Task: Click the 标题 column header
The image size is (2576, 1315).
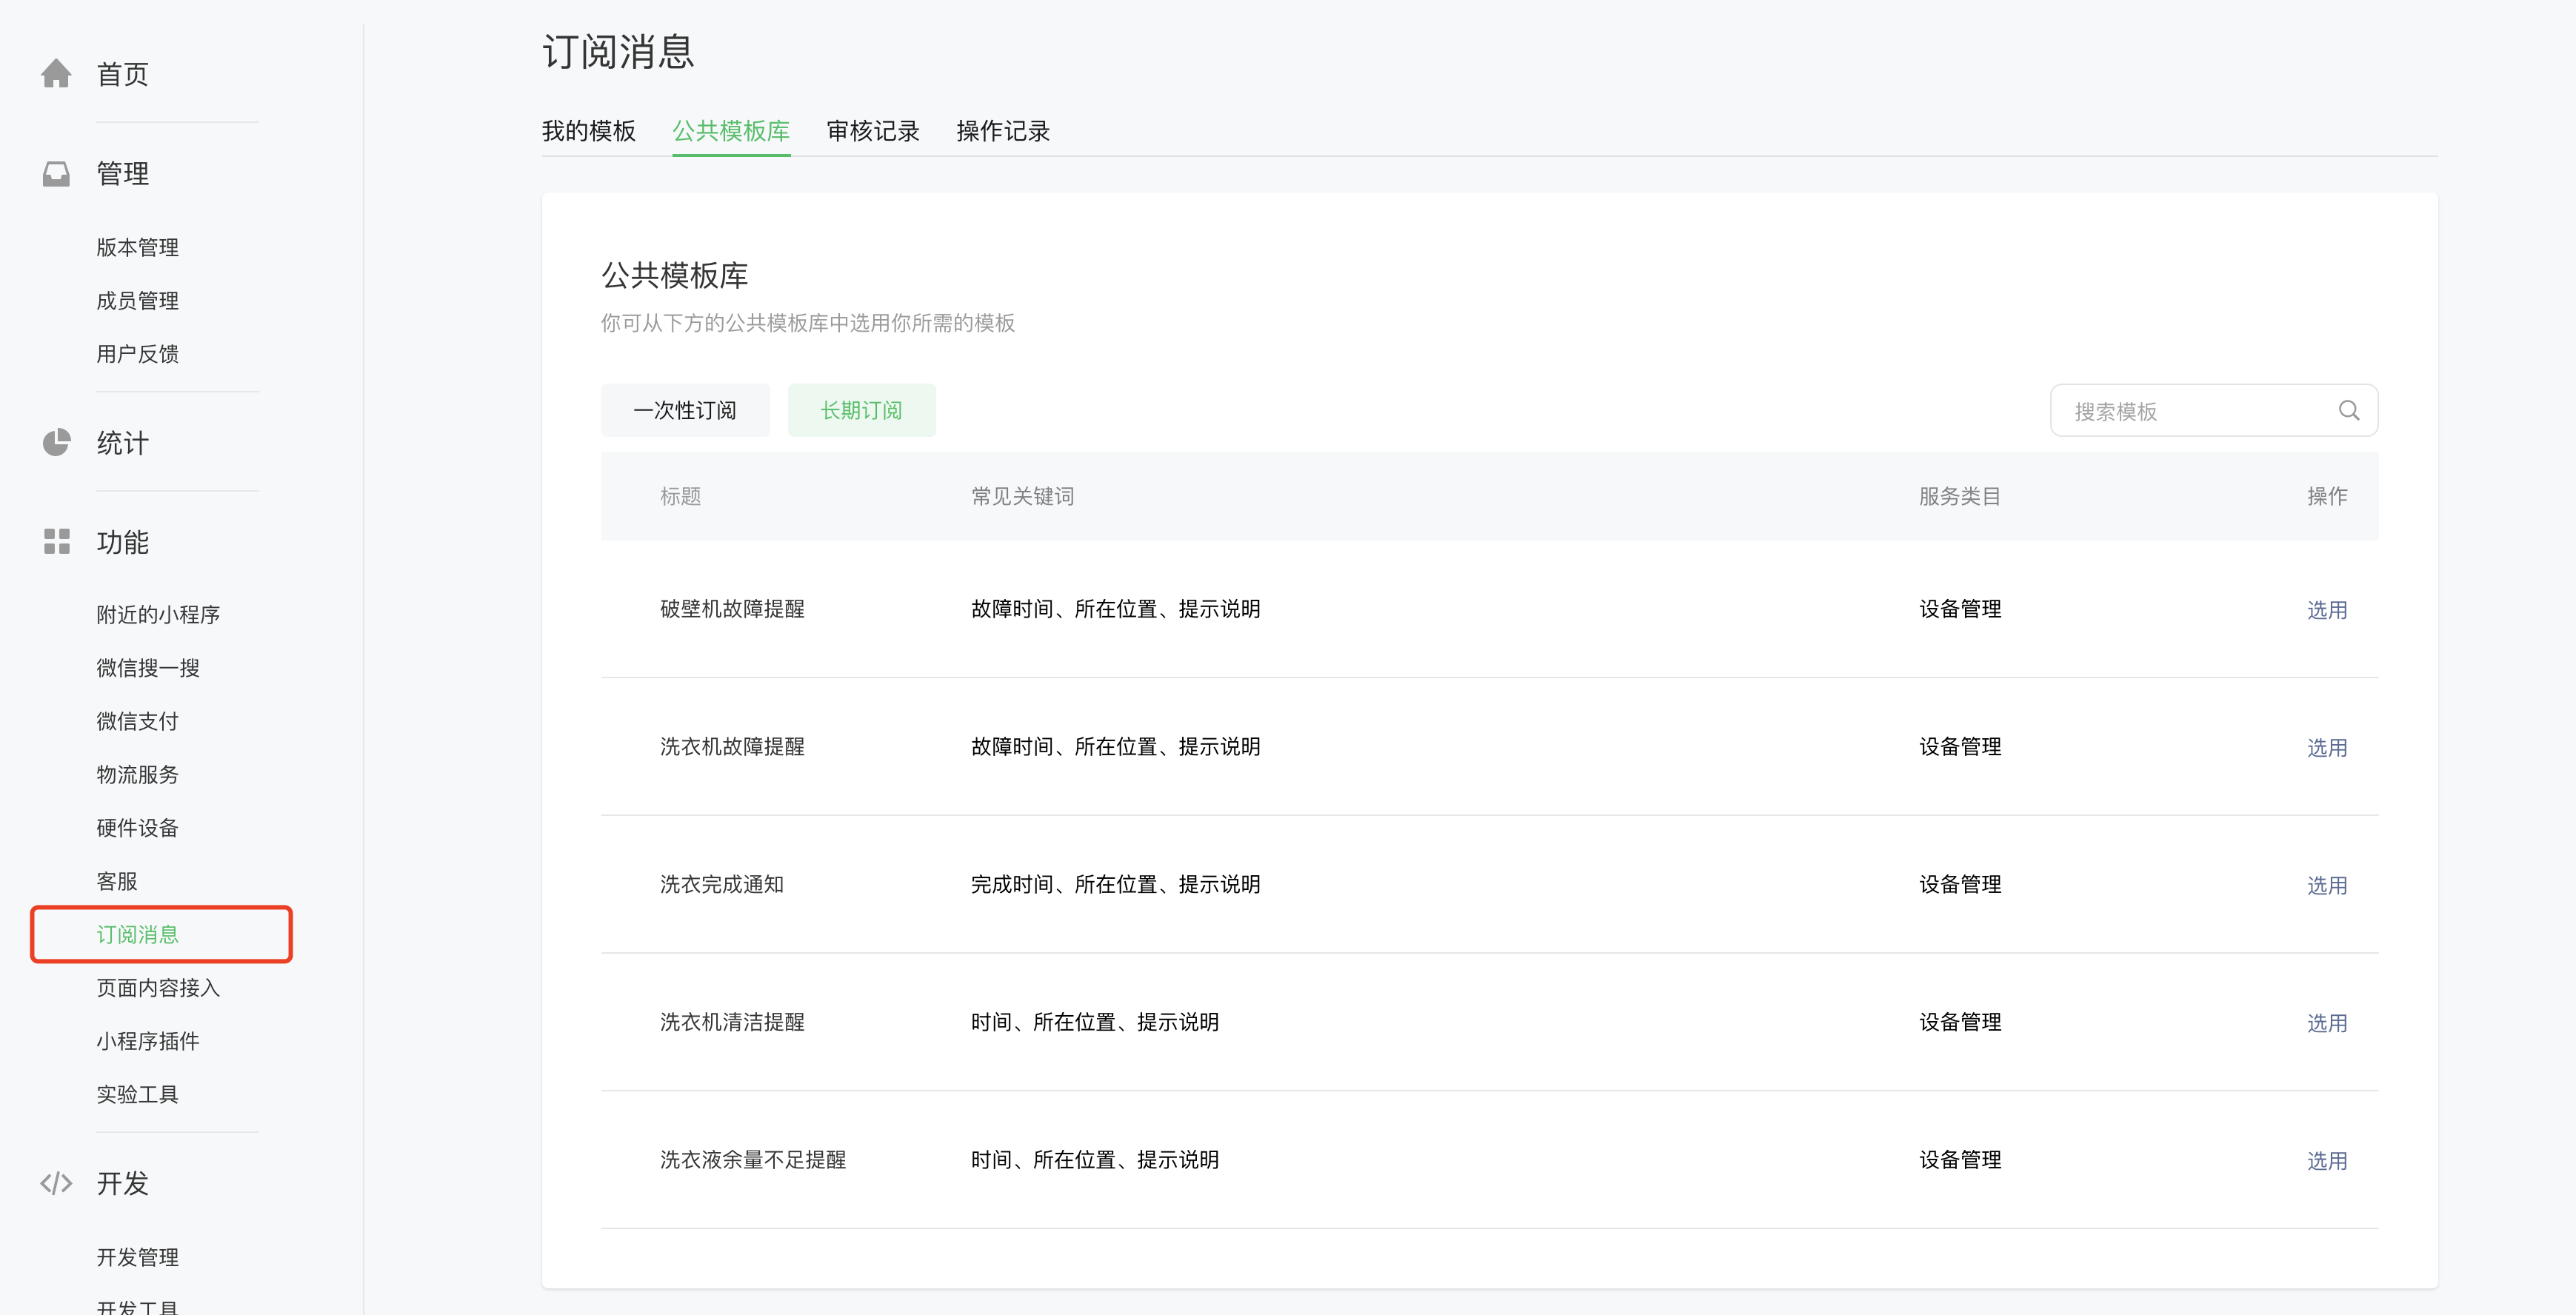Action: [681, 497]
